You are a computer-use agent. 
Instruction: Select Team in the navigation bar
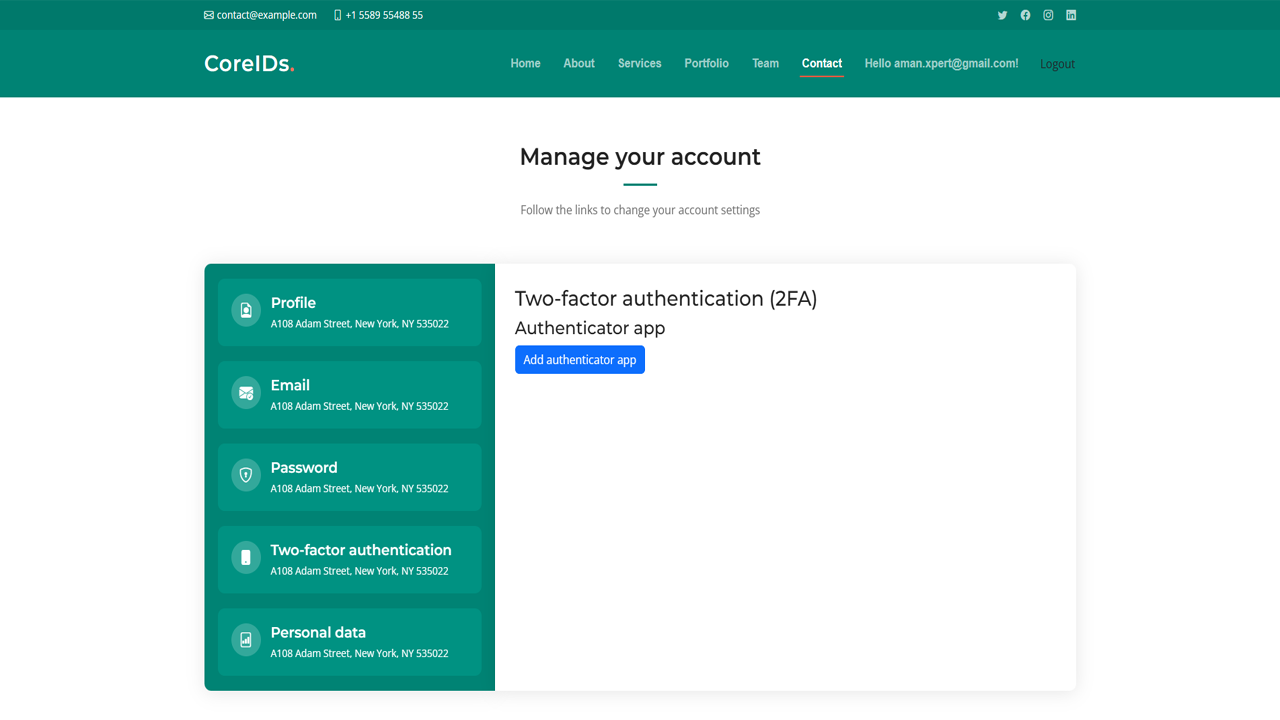(x=765, y=63)
